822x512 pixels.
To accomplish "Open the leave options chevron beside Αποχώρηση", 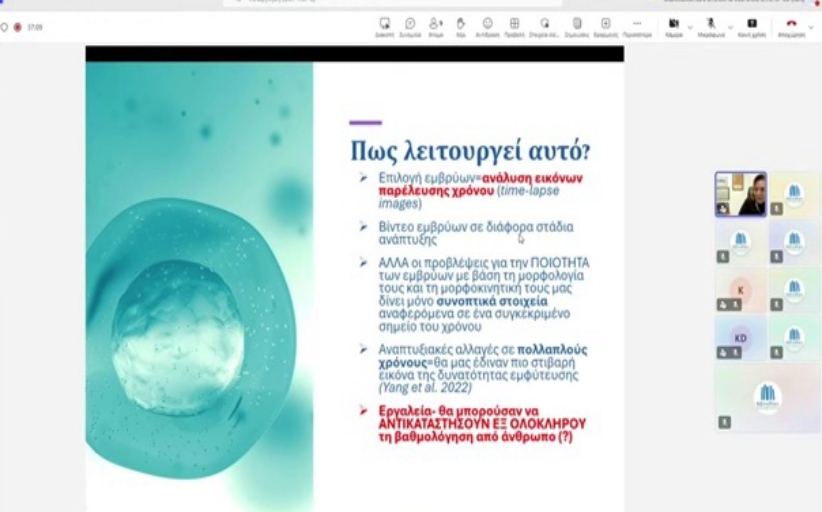I will click(812, 27).
